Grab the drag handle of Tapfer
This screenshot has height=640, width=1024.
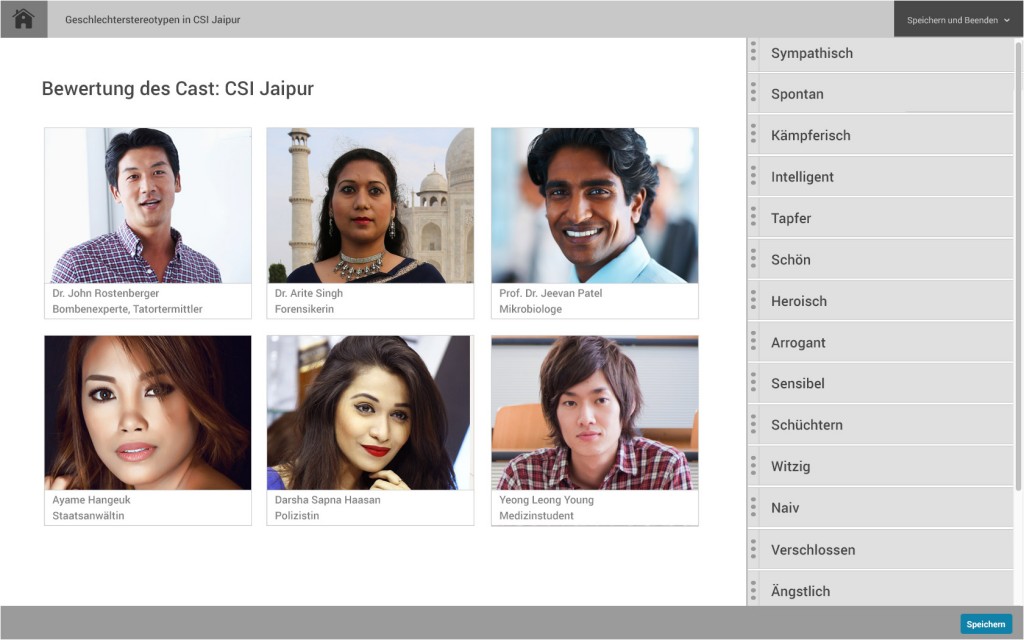point(753,217)
